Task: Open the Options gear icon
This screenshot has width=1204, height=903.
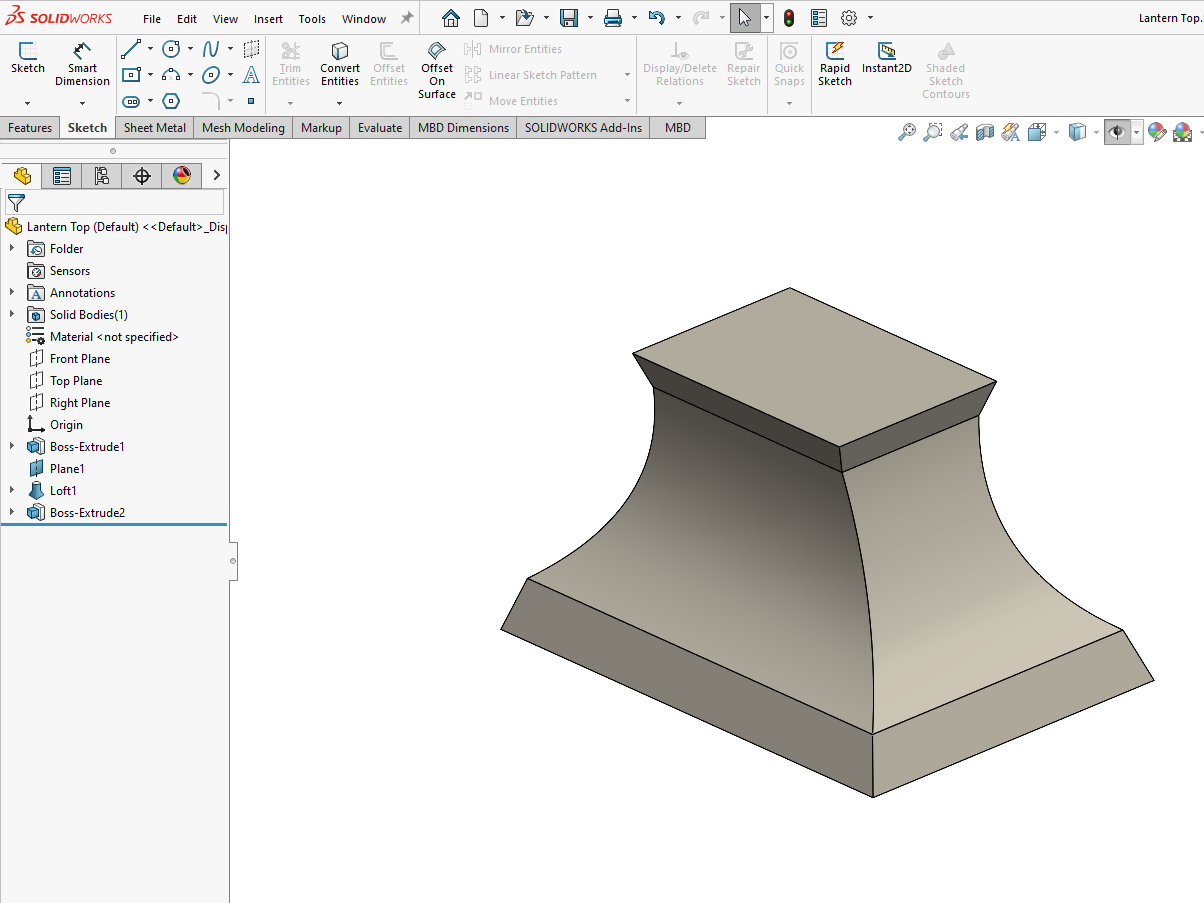Action: tap(849, 18)
